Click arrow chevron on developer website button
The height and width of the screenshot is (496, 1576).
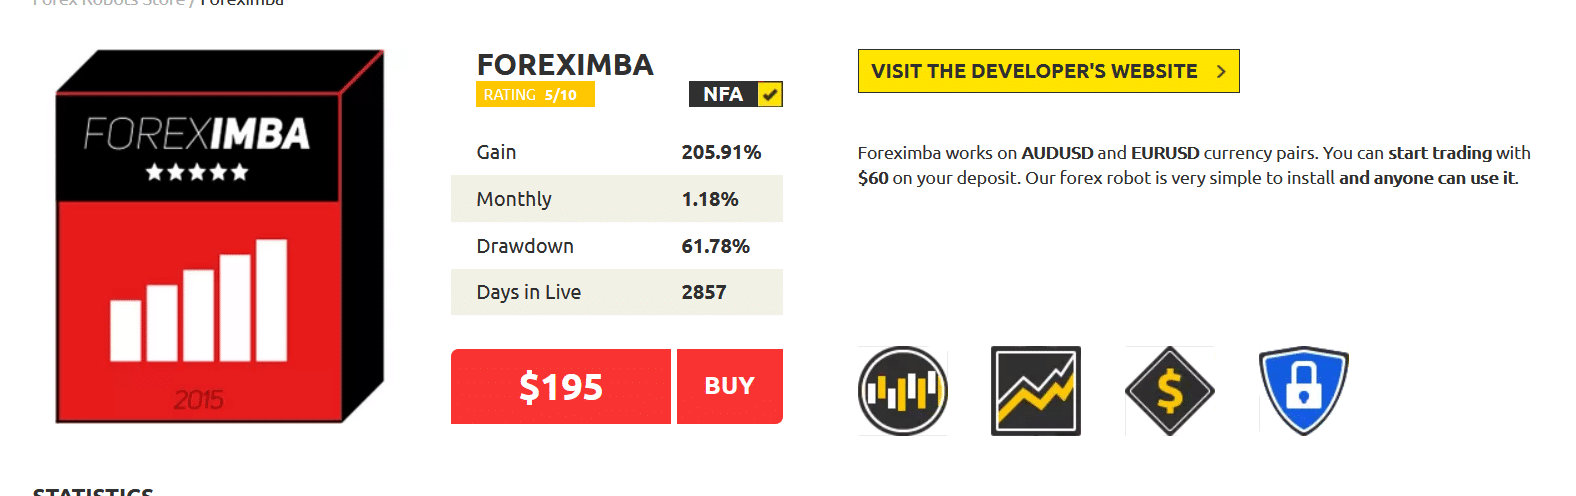(x=1221, y=71)
